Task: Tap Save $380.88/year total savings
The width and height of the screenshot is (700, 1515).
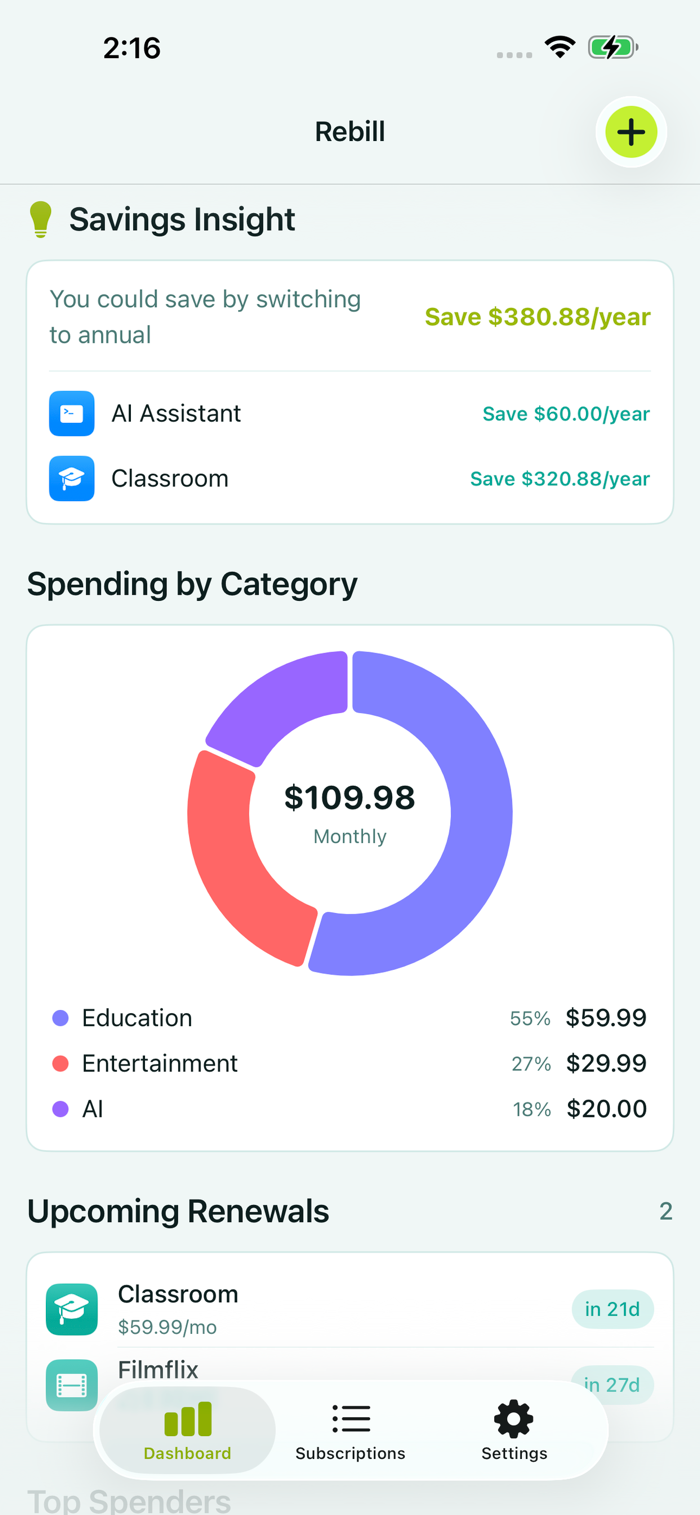Action: pyautogui.click(x=537, y=317)
